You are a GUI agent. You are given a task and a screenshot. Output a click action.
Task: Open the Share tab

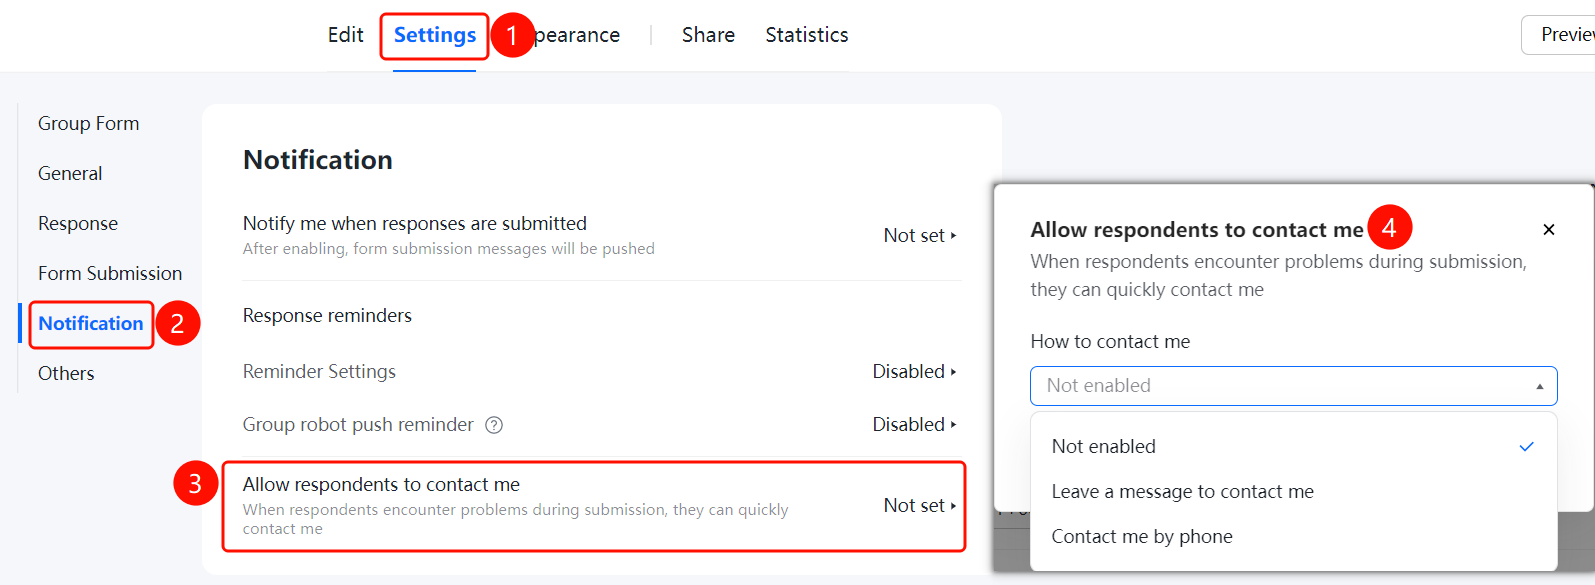click(x=708, y=35)
